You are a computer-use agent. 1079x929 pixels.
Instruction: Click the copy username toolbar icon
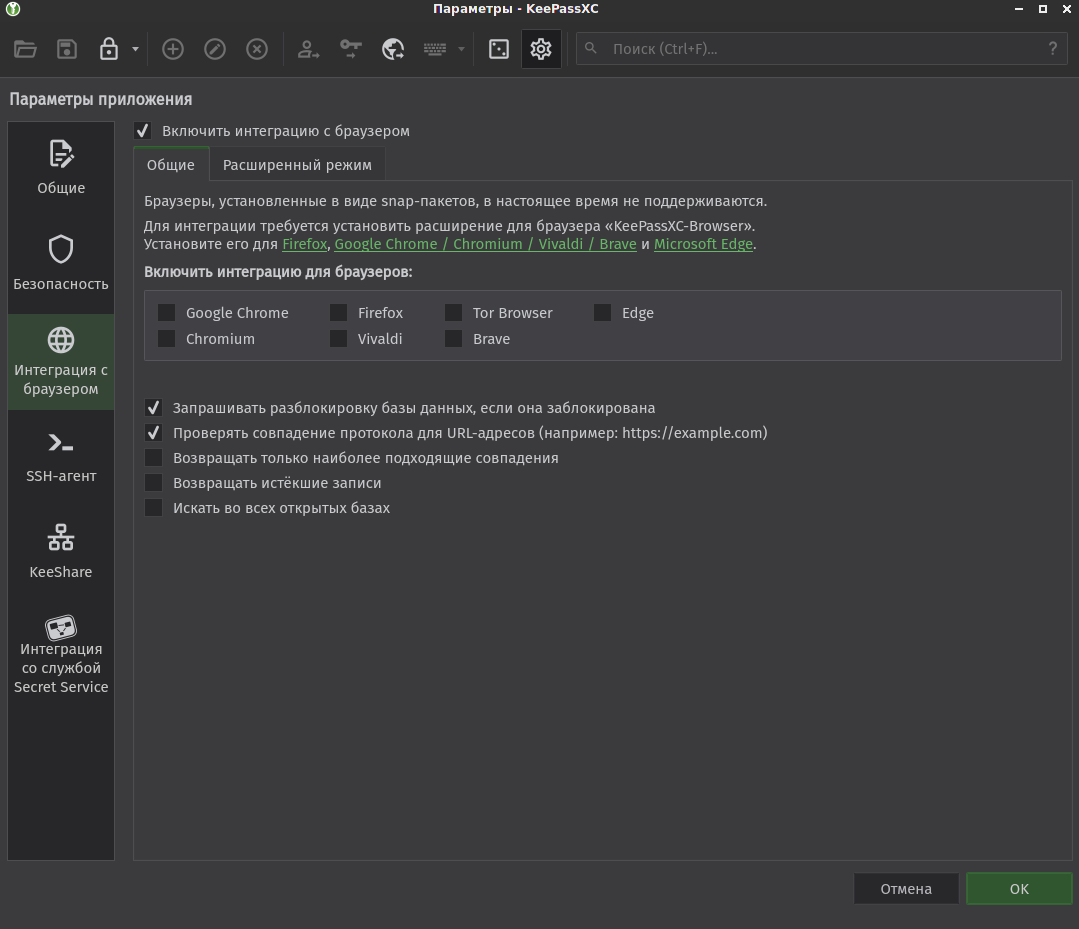click(x=308, y=48)
